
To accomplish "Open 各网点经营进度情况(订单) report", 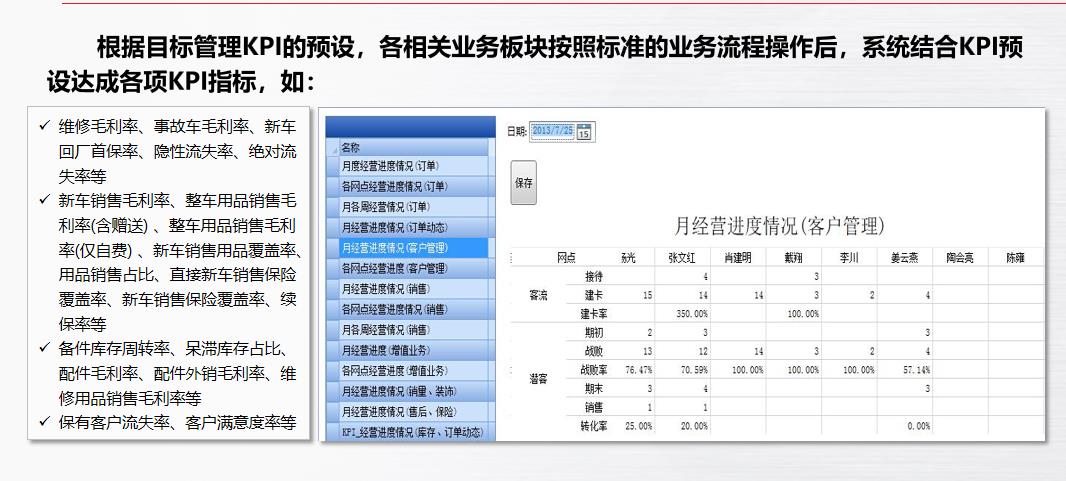I will (x=393, y=186).
